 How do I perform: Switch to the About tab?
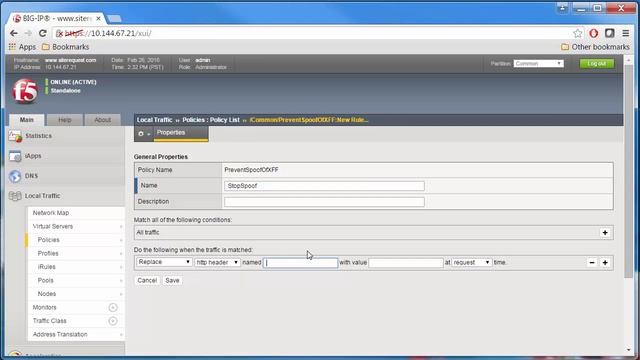[x=102, y=120]
